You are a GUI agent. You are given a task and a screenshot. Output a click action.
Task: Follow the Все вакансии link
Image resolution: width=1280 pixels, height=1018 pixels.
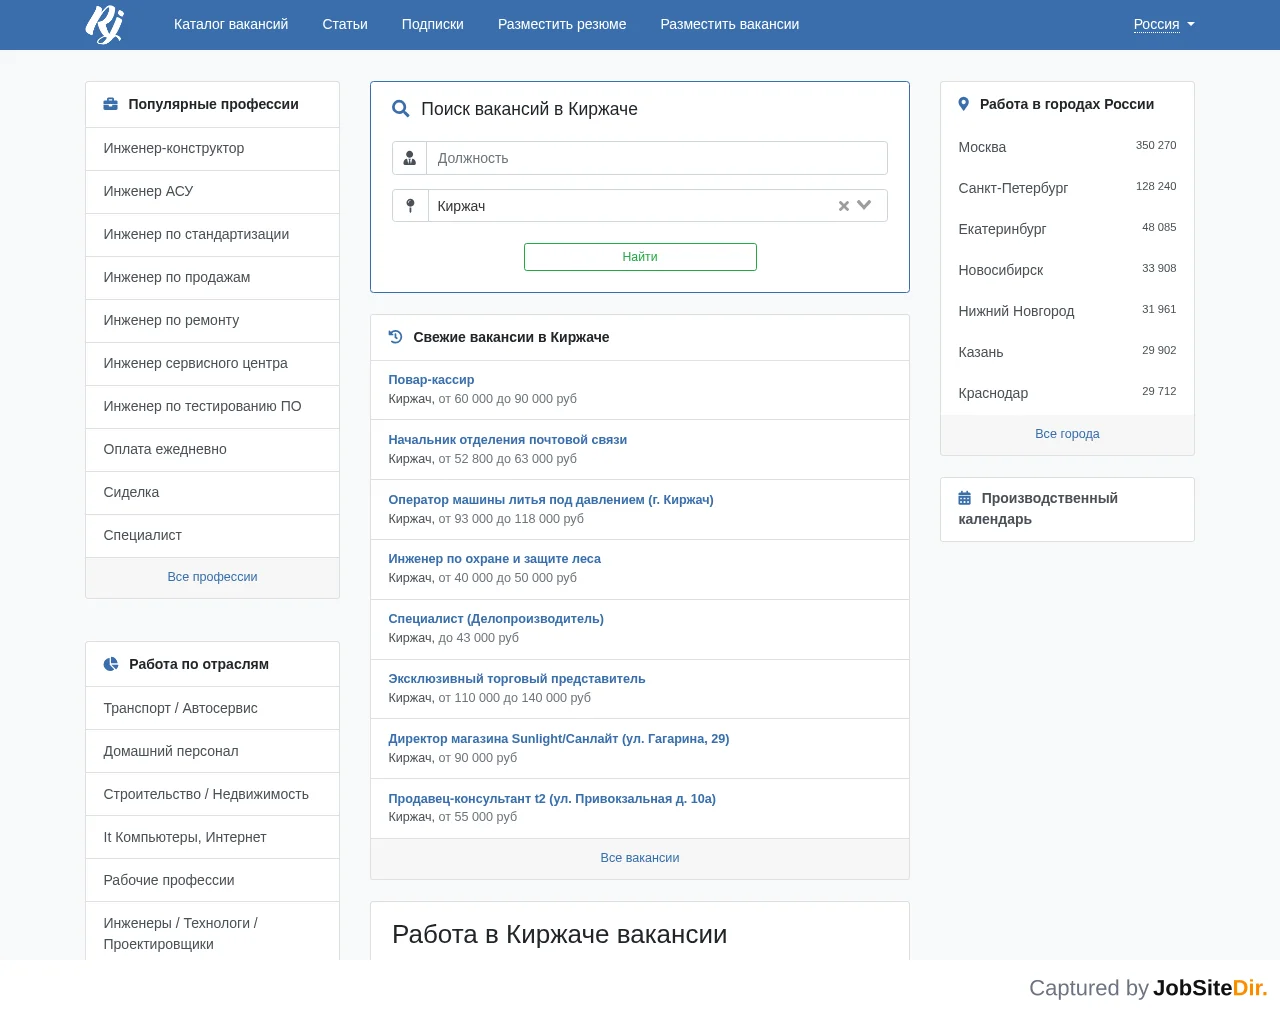[x=640, y=858]
